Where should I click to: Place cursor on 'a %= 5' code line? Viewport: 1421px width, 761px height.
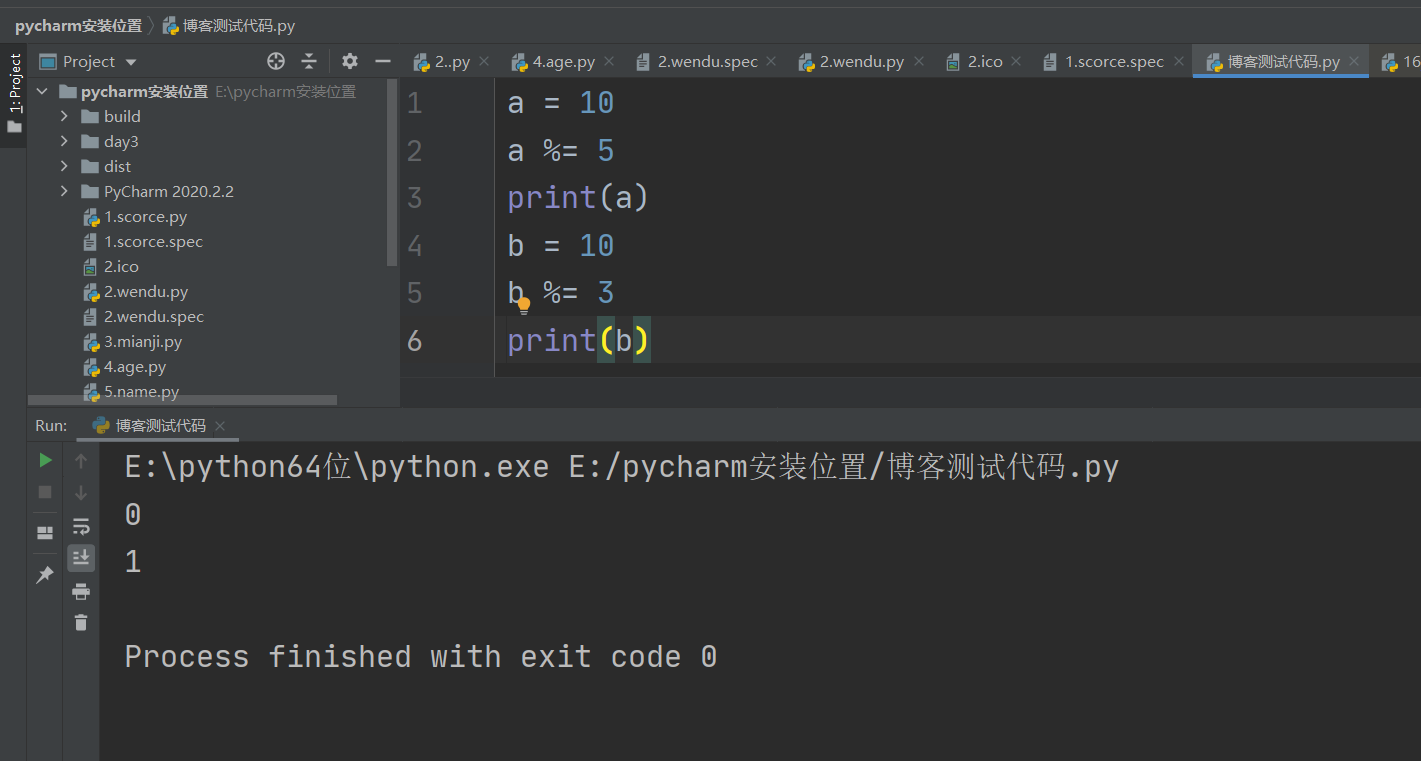click(560, 151)
